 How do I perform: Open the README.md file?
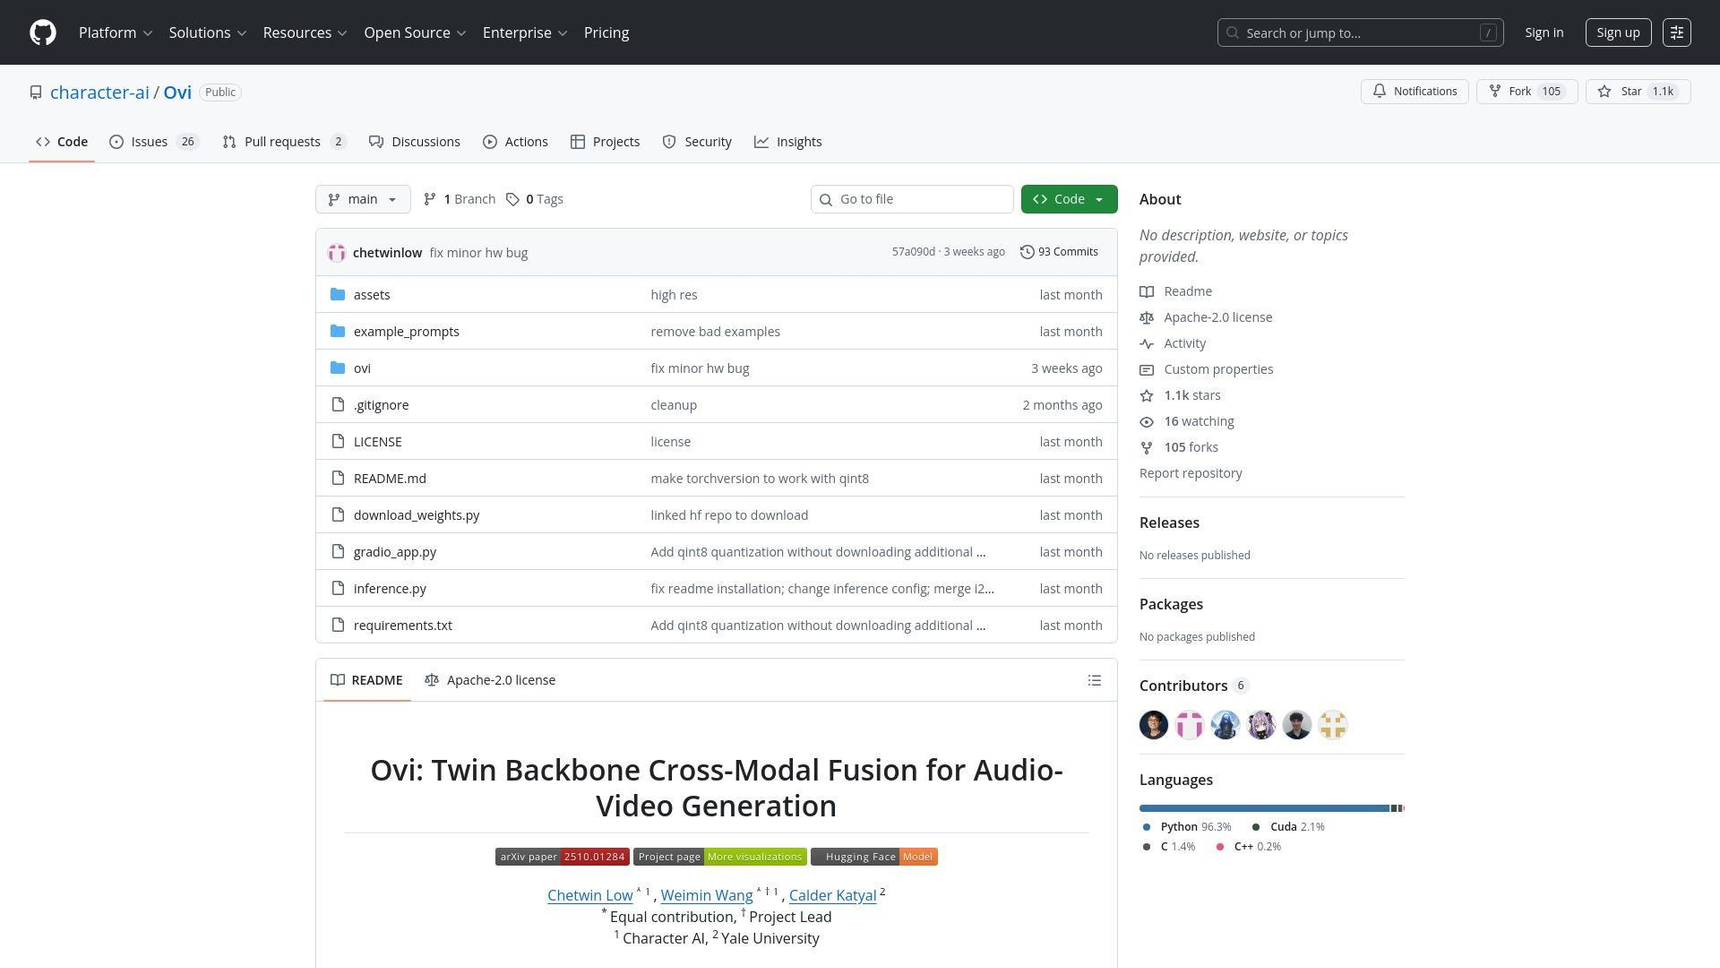(390, 479)
